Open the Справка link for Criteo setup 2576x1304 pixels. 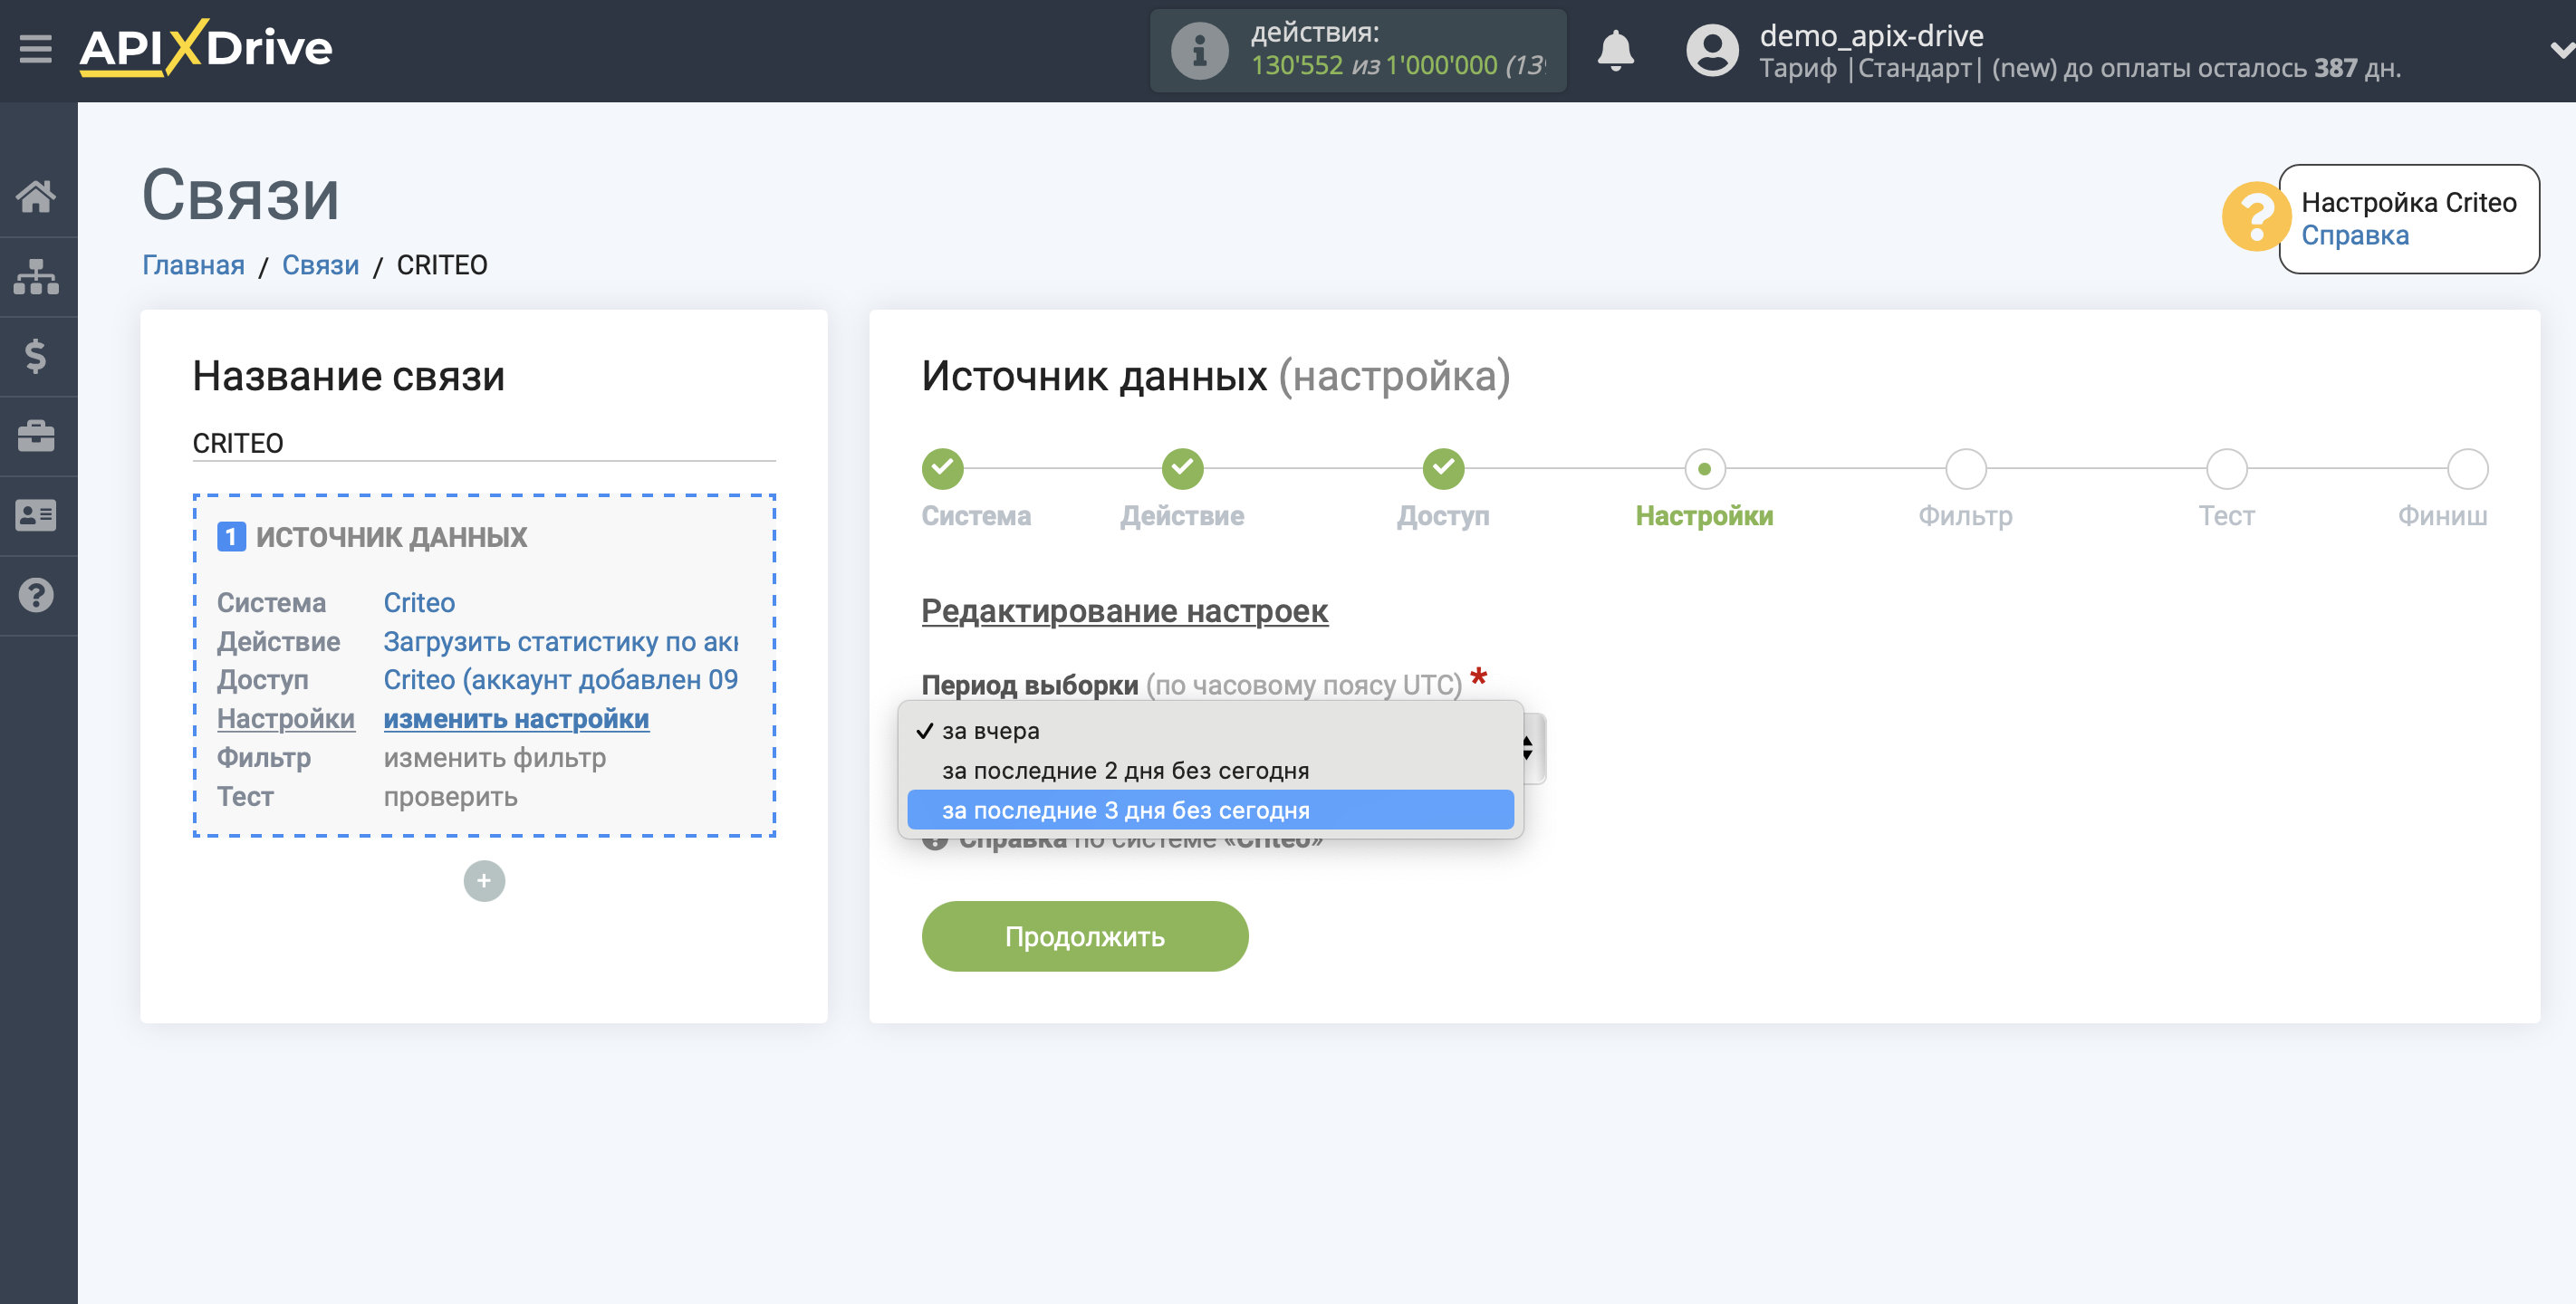2355,235
